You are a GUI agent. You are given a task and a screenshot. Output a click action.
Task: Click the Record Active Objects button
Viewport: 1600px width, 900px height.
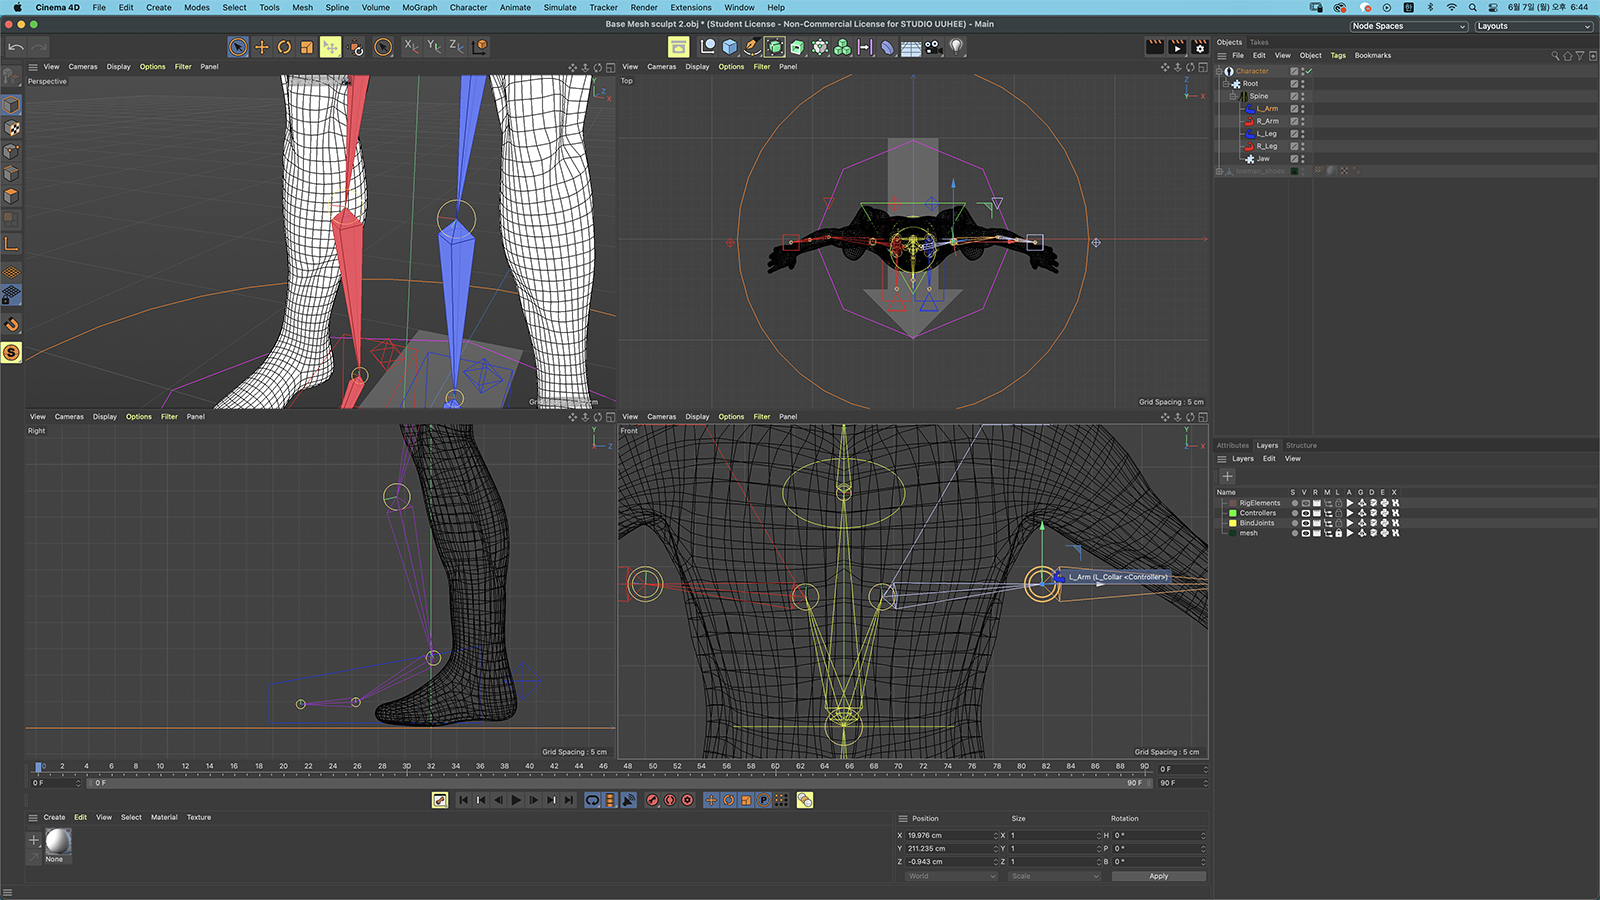[x=652, y=800]
